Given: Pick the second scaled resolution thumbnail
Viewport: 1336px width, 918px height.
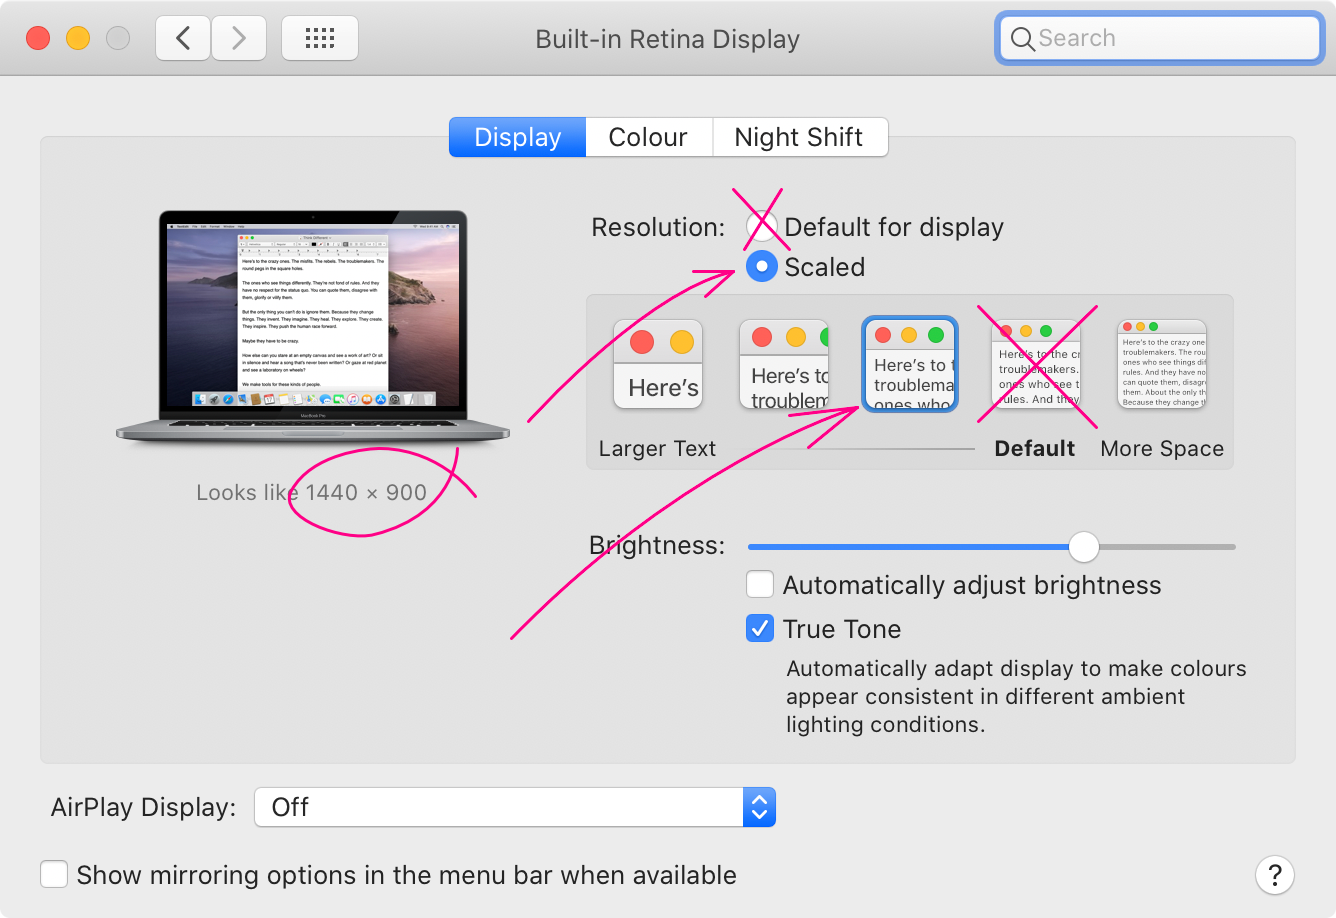Looking at the screenshot, I should [784, 365].
